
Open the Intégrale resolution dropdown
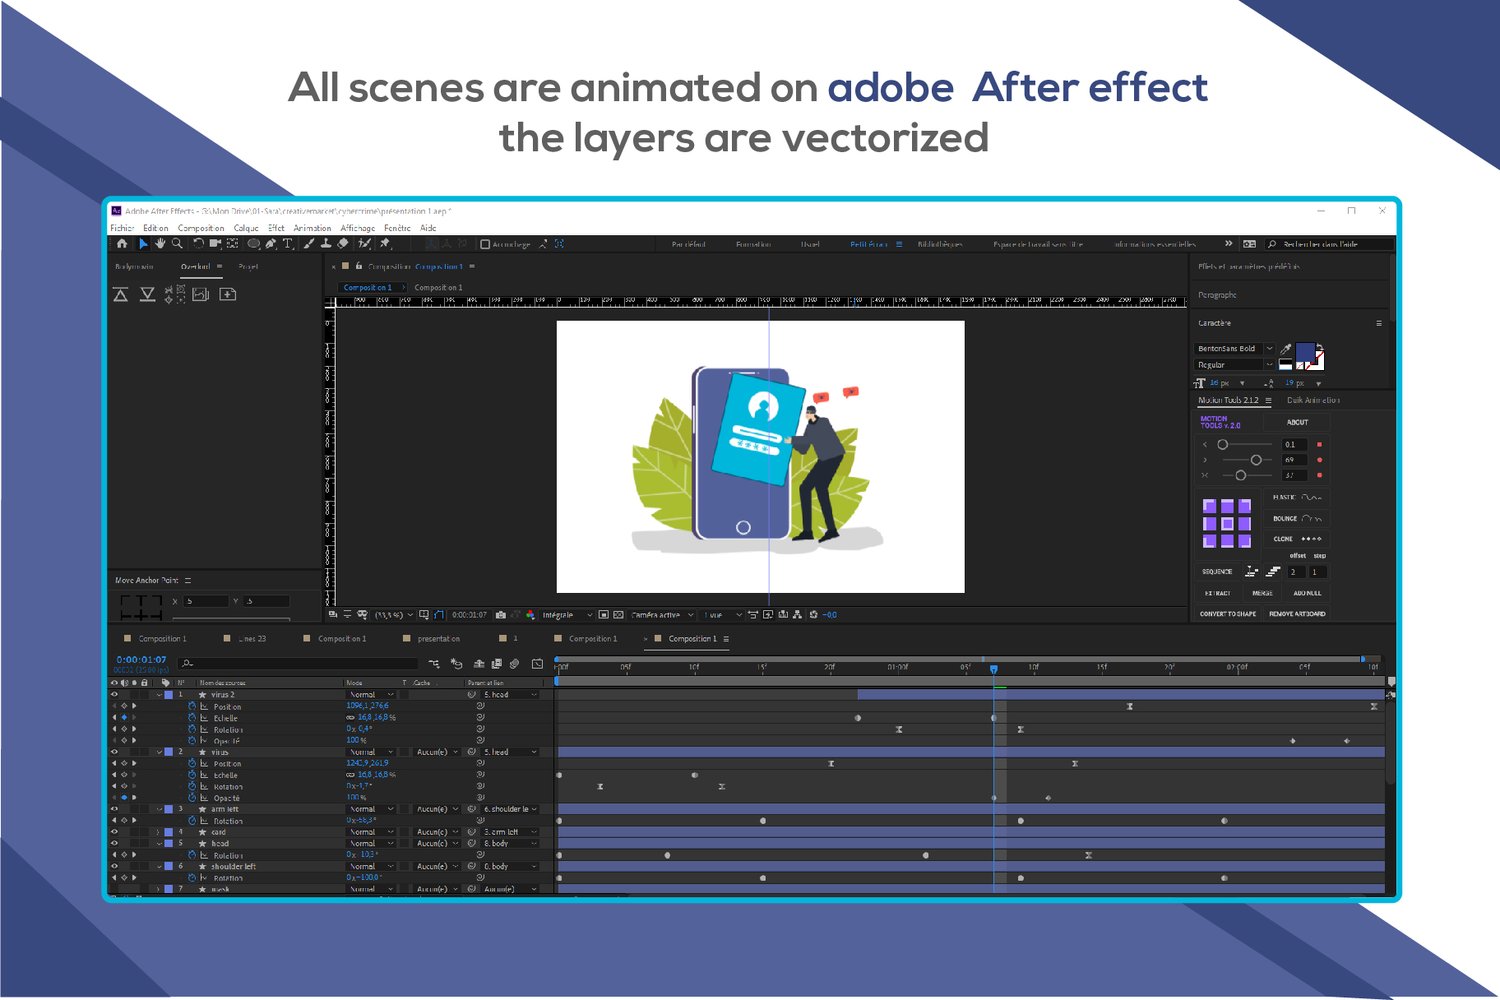click(x=567, y=615)
